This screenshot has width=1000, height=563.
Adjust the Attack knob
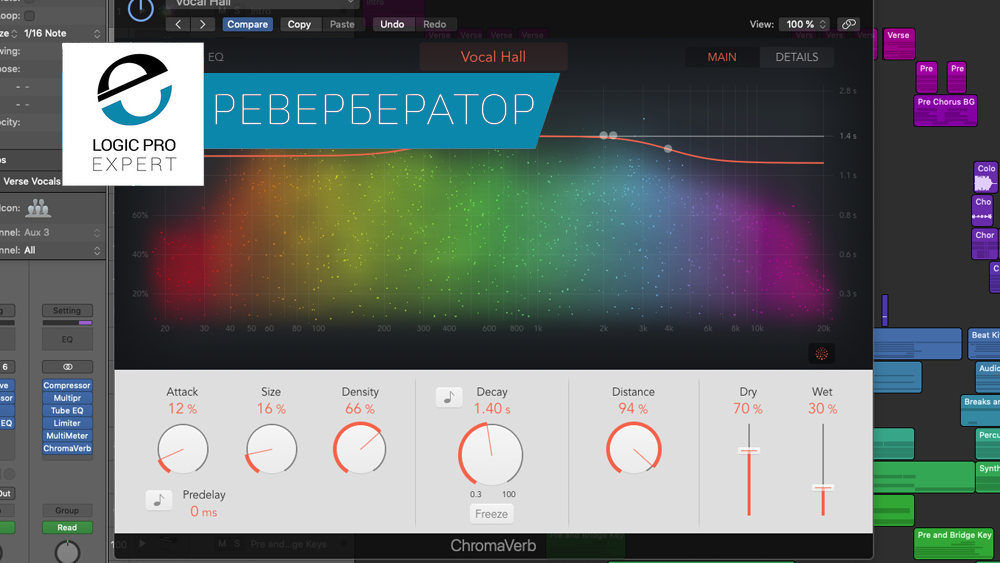pyautogui.click(x=182, y=449)
